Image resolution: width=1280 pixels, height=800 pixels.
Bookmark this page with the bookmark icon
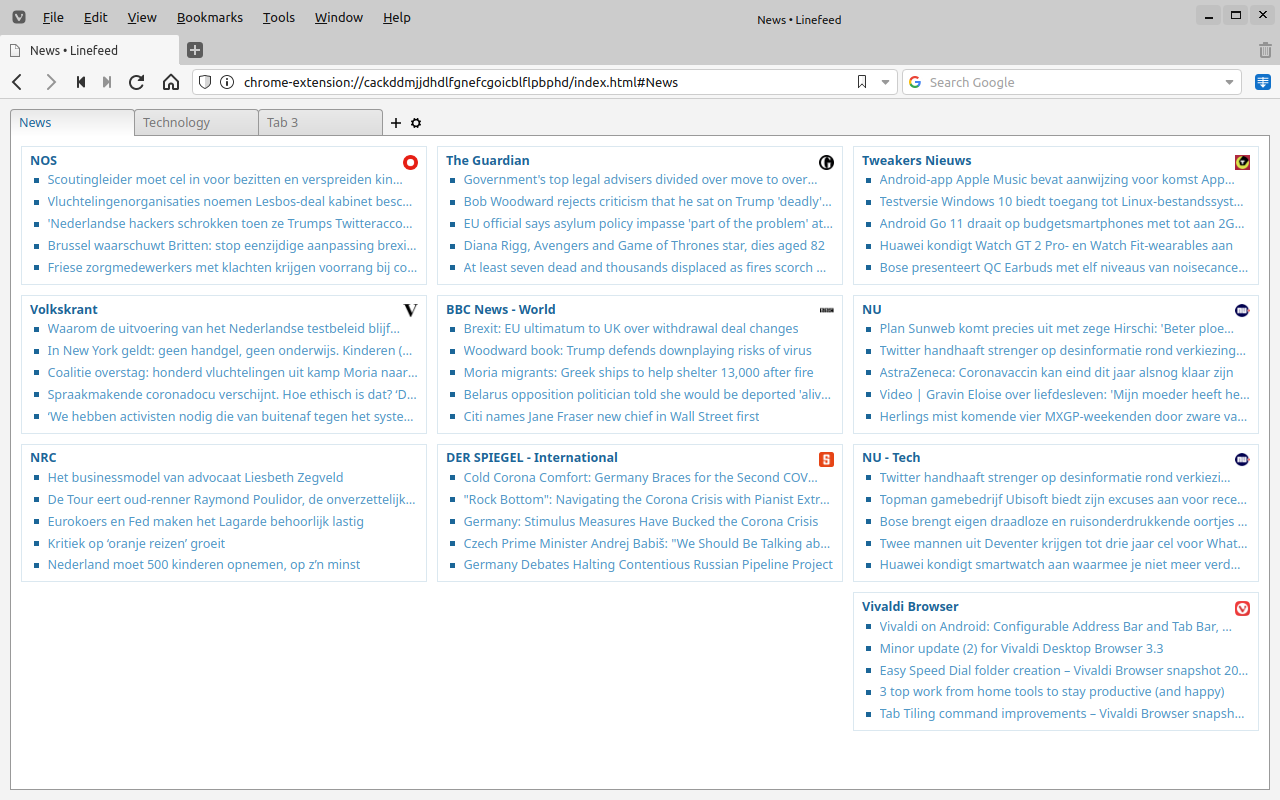coord(862,82)
